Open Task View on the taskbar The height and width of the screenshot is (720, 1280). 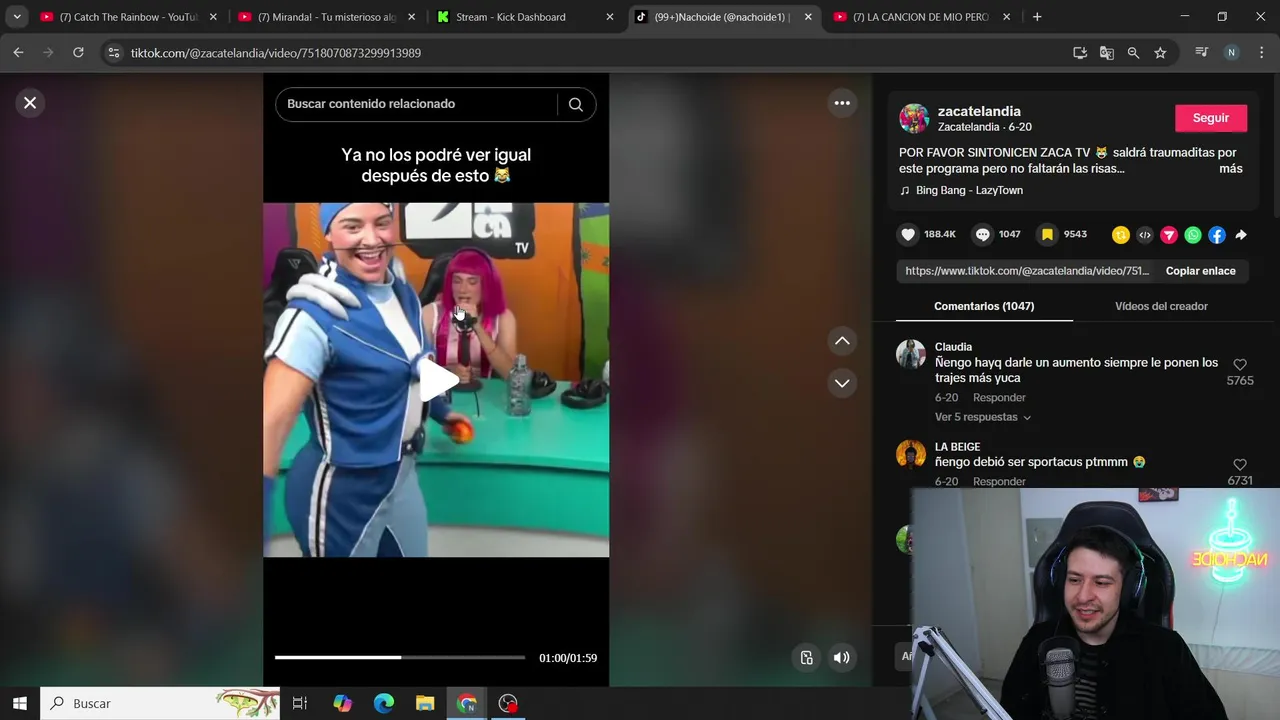tap(300, 703)
